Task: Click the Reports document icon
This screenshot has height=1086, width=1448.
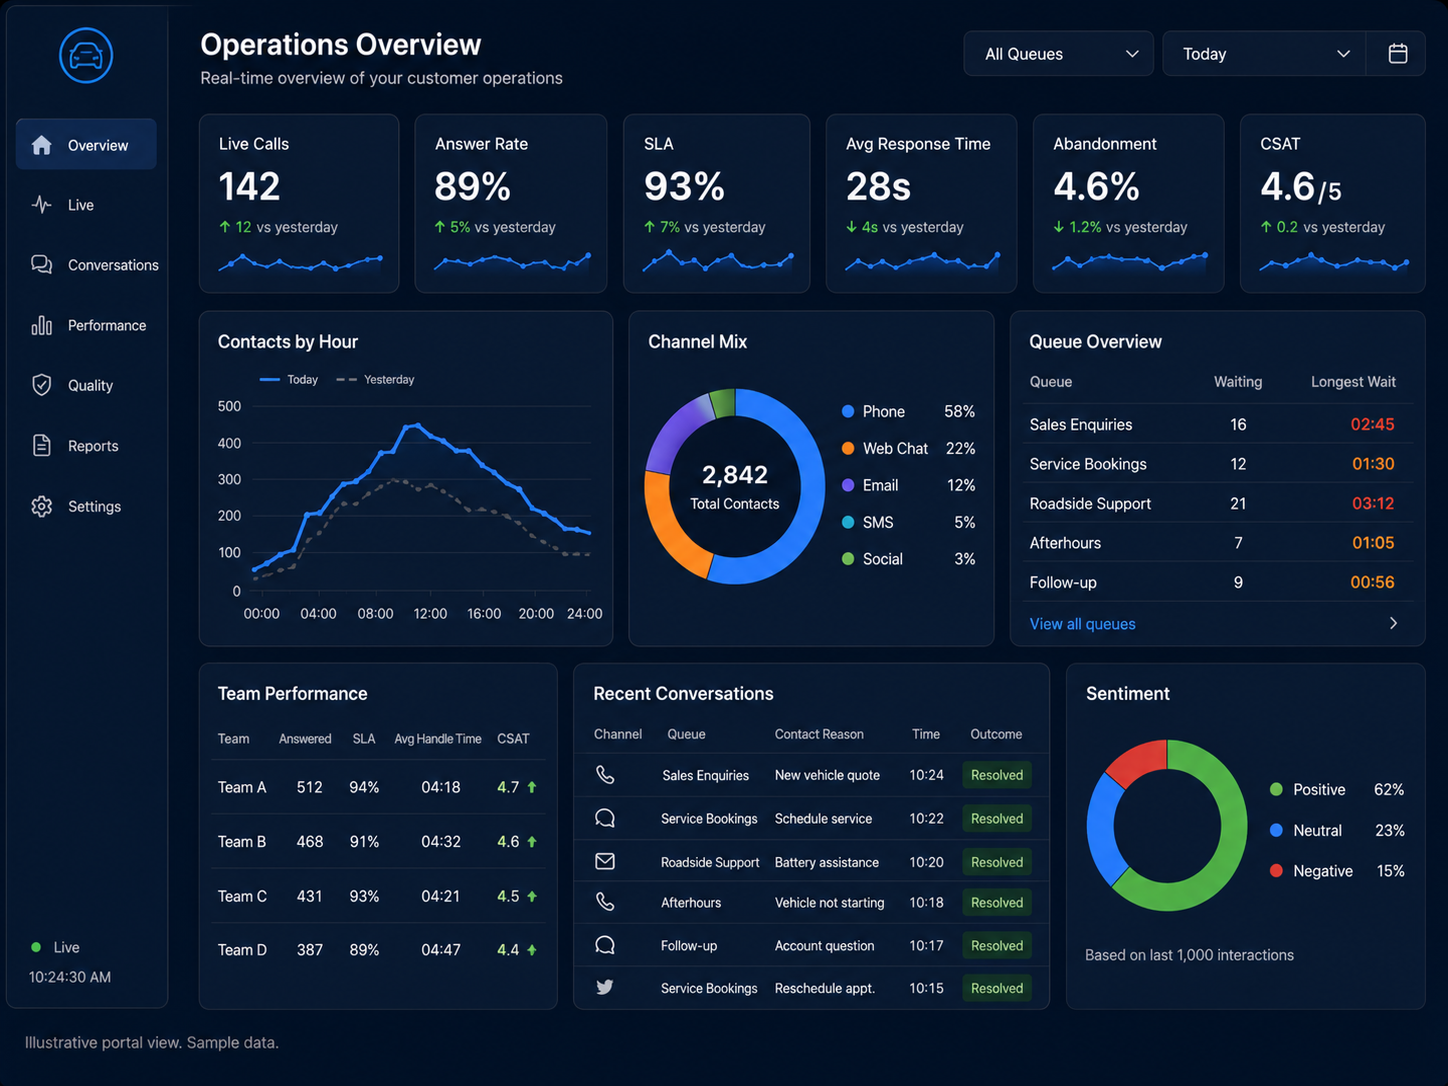Action: tap(41, 445)
